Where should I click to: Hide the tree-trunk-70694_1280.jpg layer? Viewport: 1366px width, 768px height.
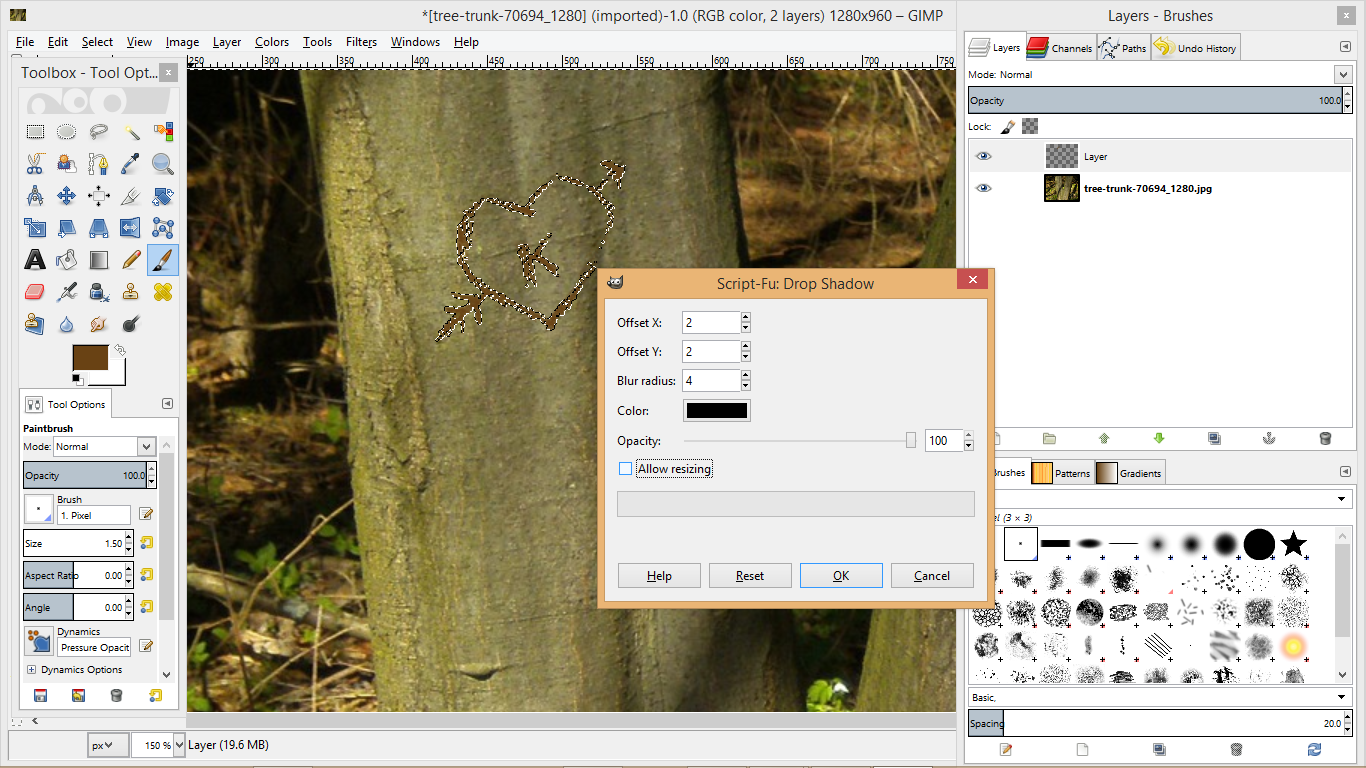(983, 188)
